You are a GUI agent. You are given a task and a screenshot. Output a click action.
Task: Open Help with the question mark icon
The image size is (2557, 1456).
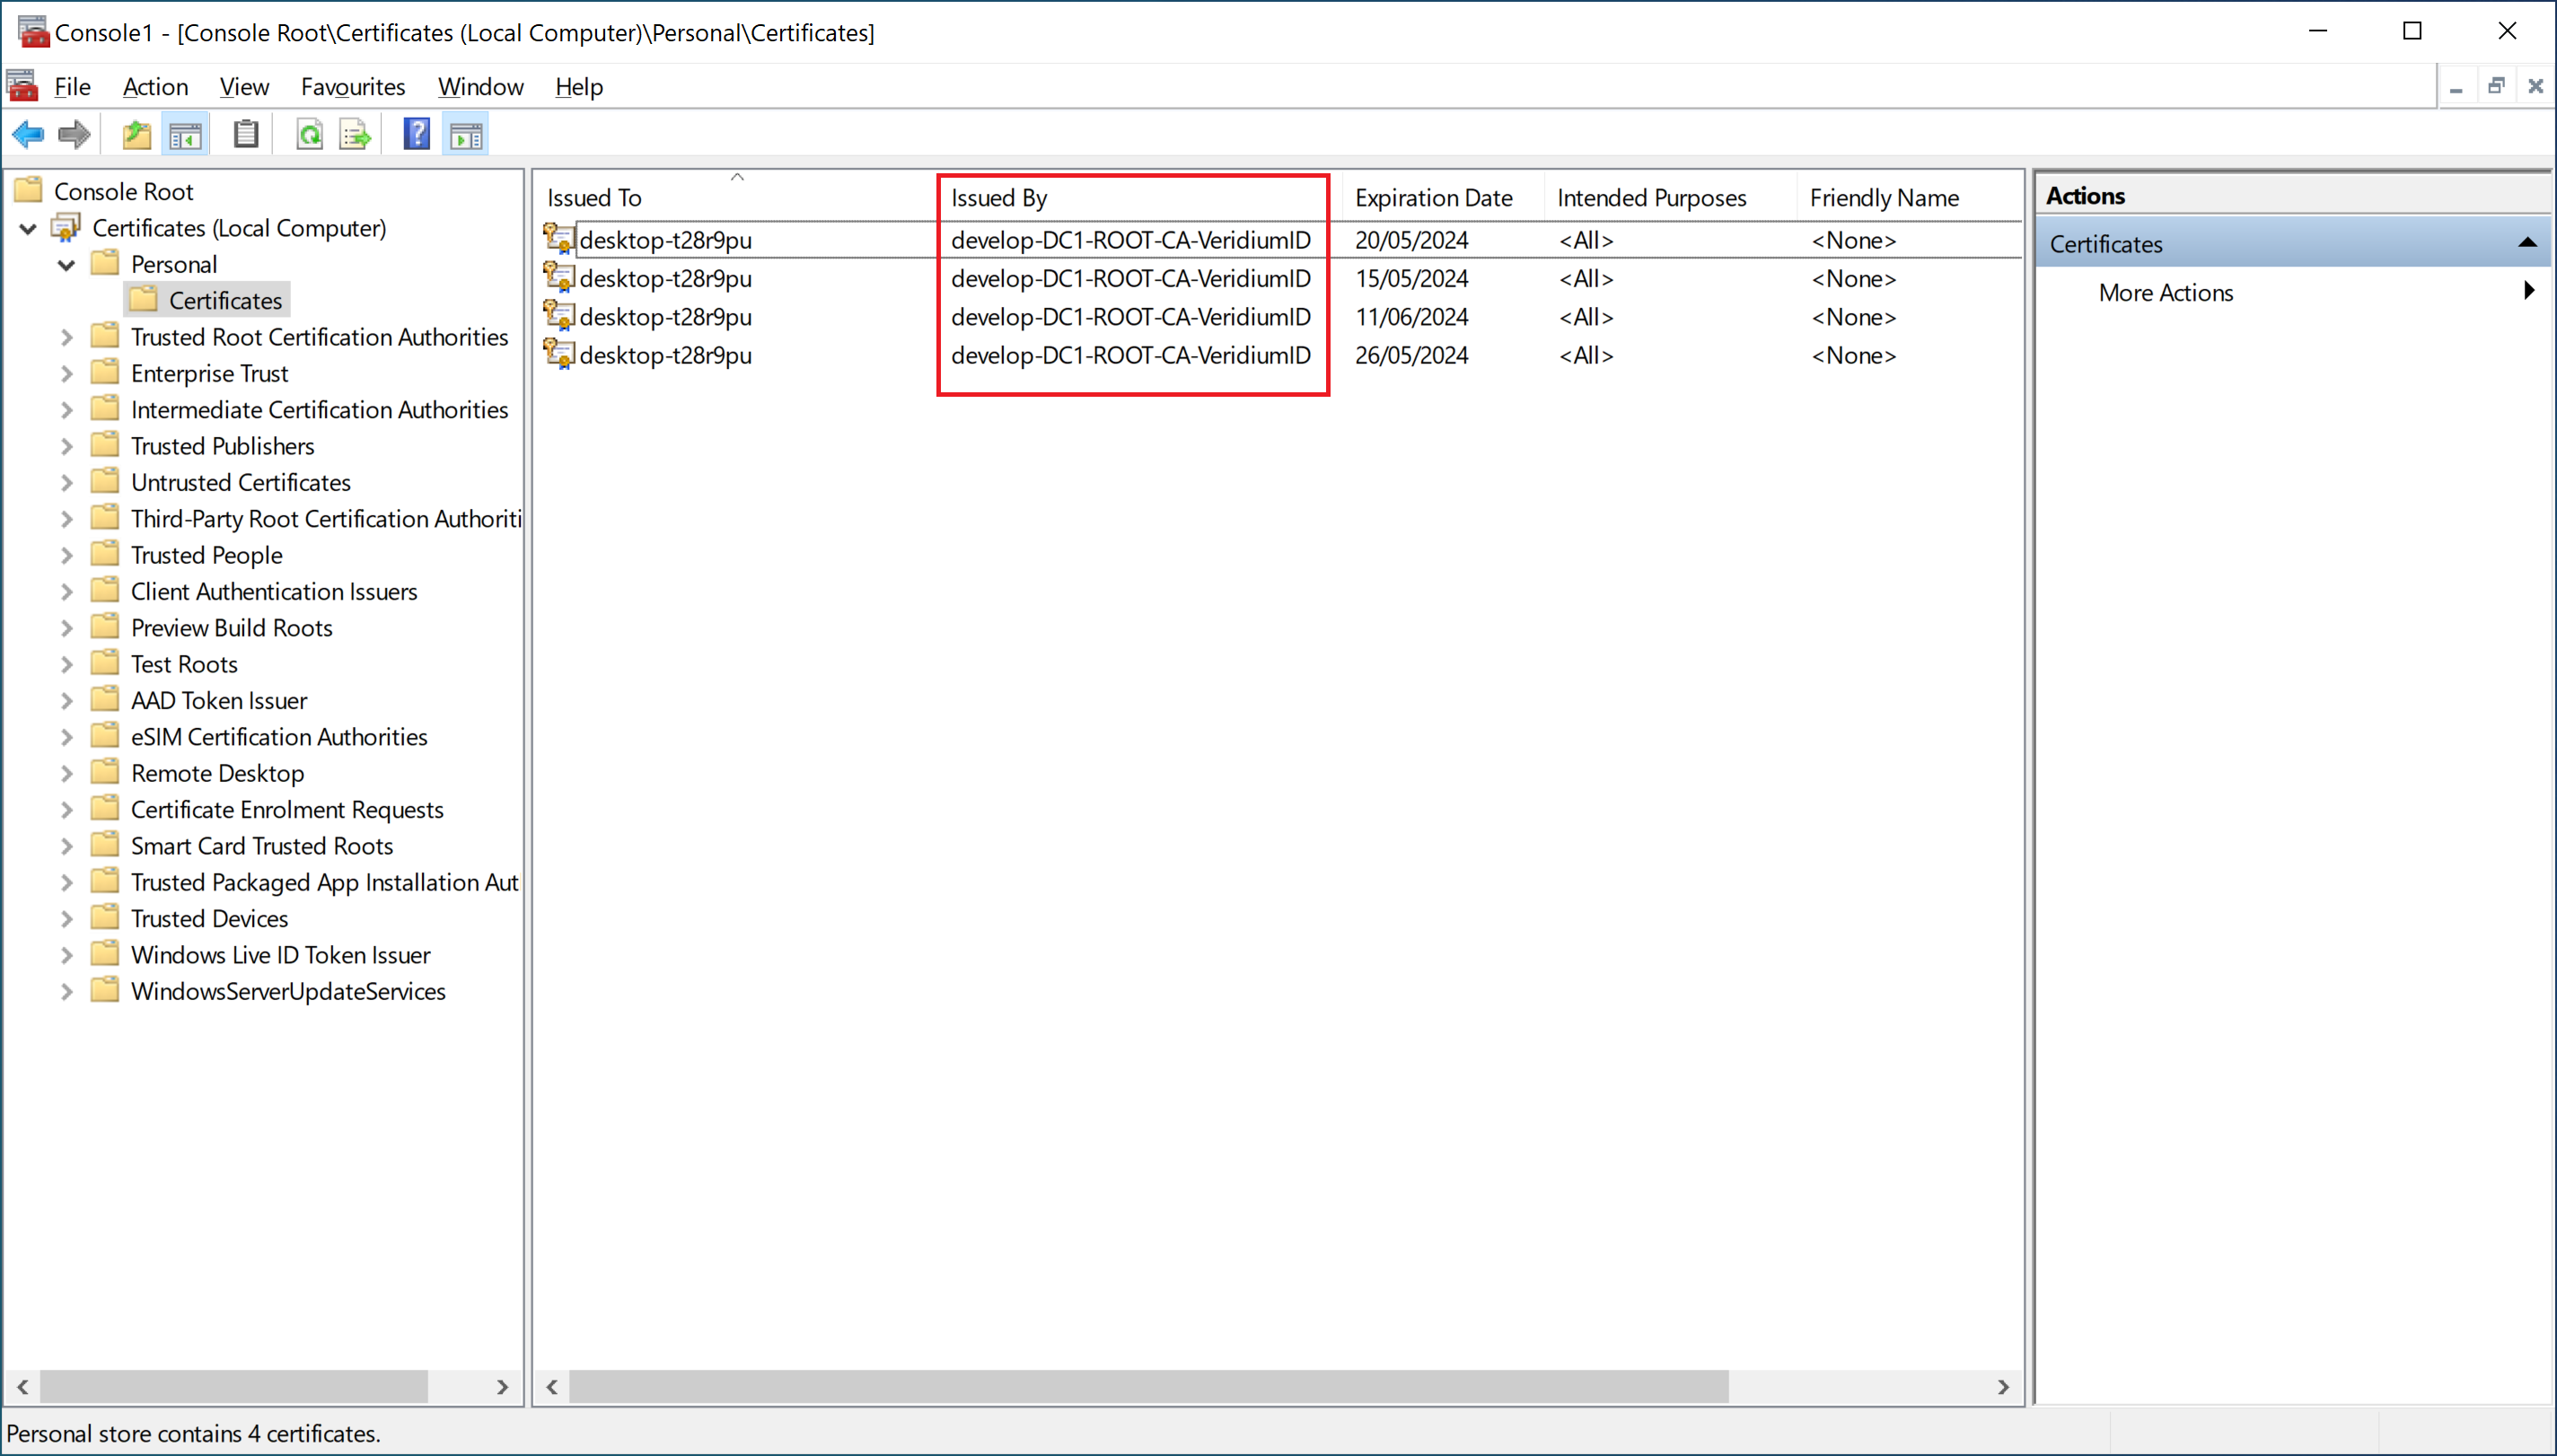point(416,134)
